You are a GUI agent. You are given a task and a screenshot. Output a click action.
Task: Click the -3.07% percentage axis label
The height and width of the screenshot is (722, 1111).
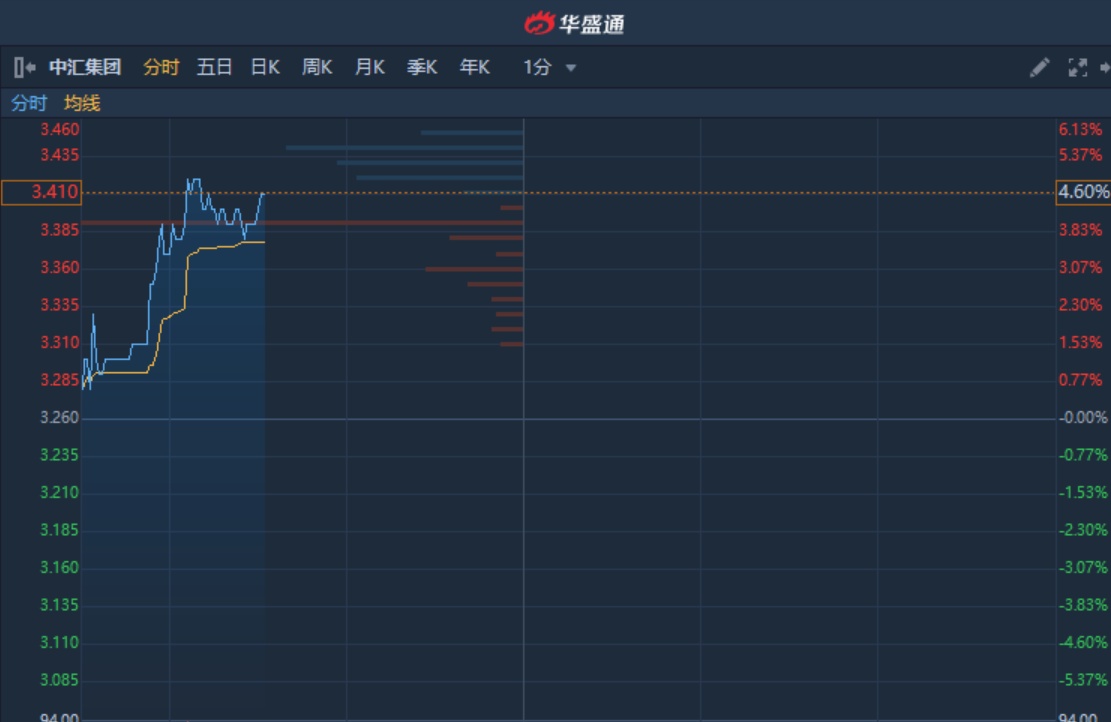pyautogui.click(x=1083, y=568)
